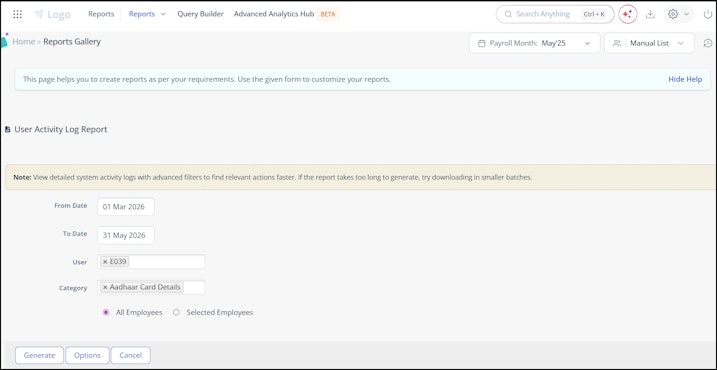Open the downloads icon in header
The width and height of the screenshot is (717, 370).
[x=650, y=14]
